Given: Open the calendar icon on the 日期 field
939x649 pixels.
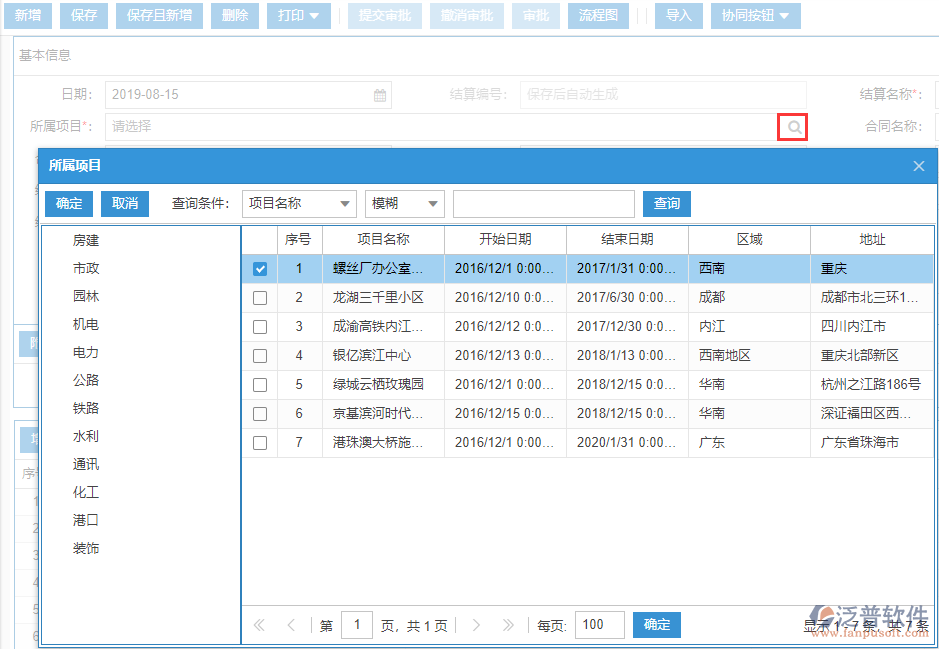Looking at the screenshot, I should pyautogui.click(x=378, y=93).
